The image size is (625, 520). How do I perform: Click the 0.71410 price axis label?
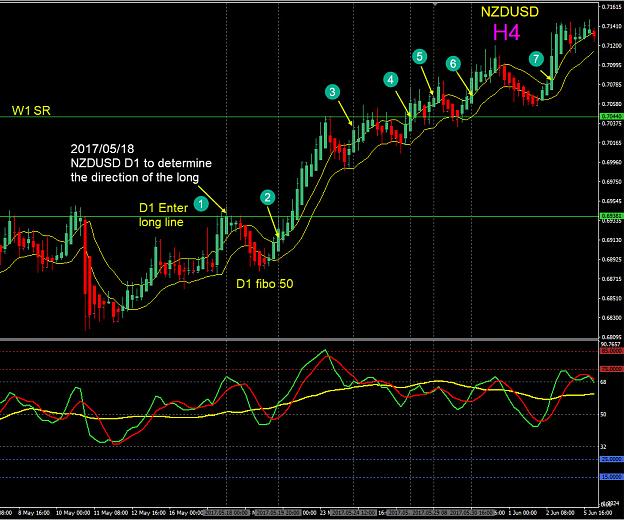point(611,26)
